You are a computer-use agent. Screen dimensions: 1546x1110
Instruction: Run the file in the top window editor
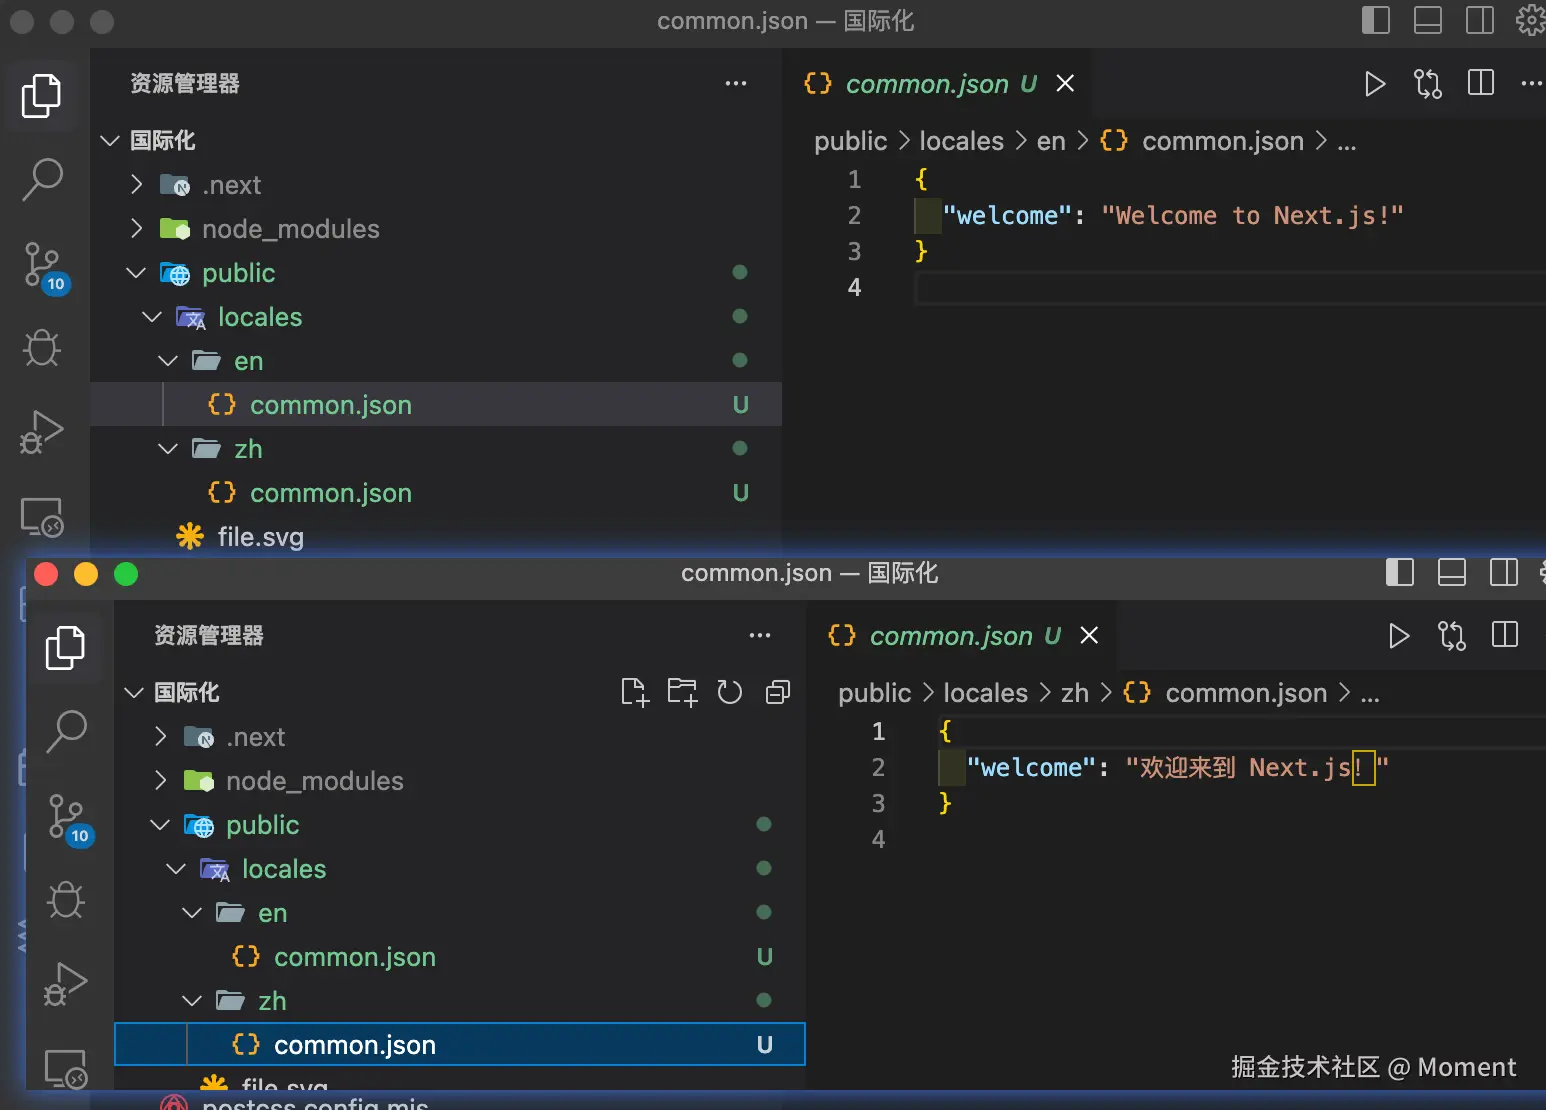pyautogui.click(x=1375, y=84)
